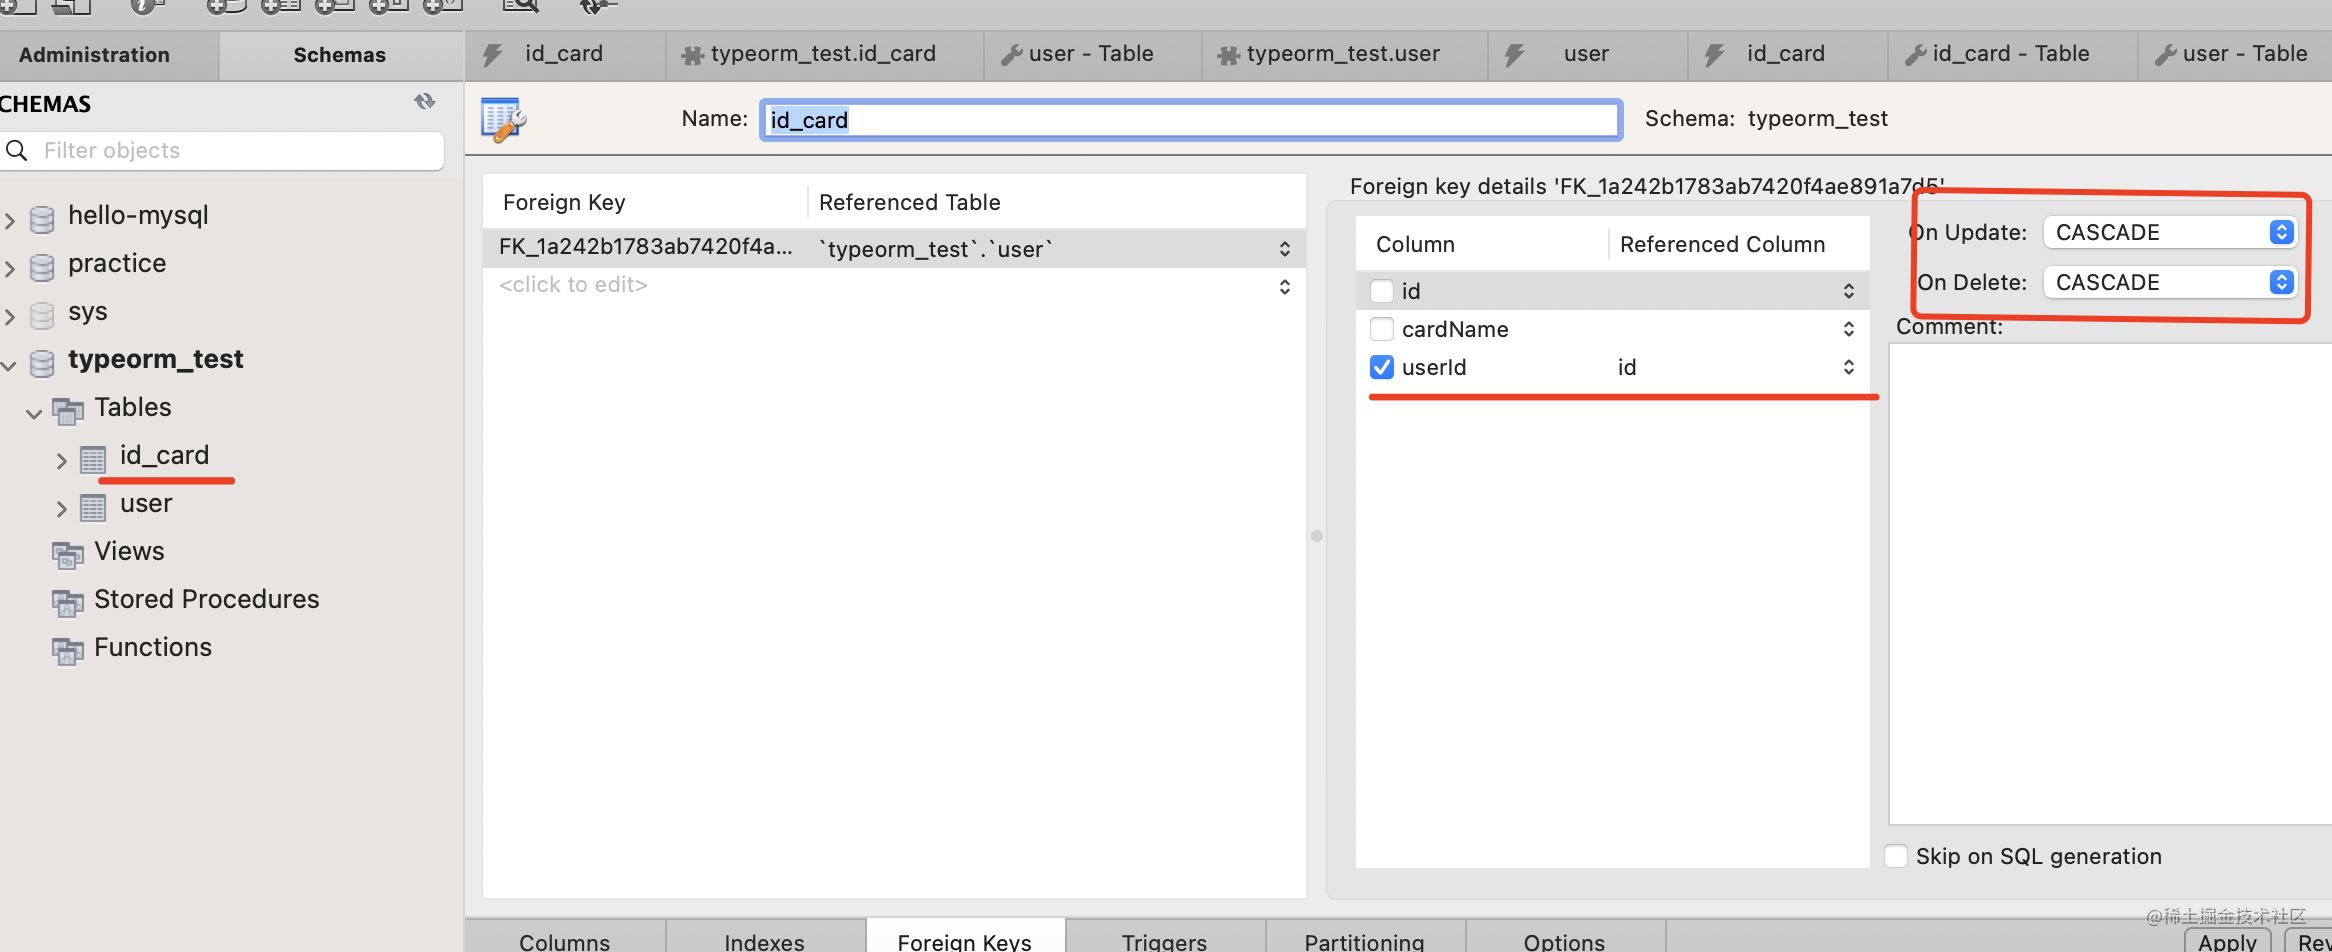
Task: Click into the Comment text area
Action: 2110,584
